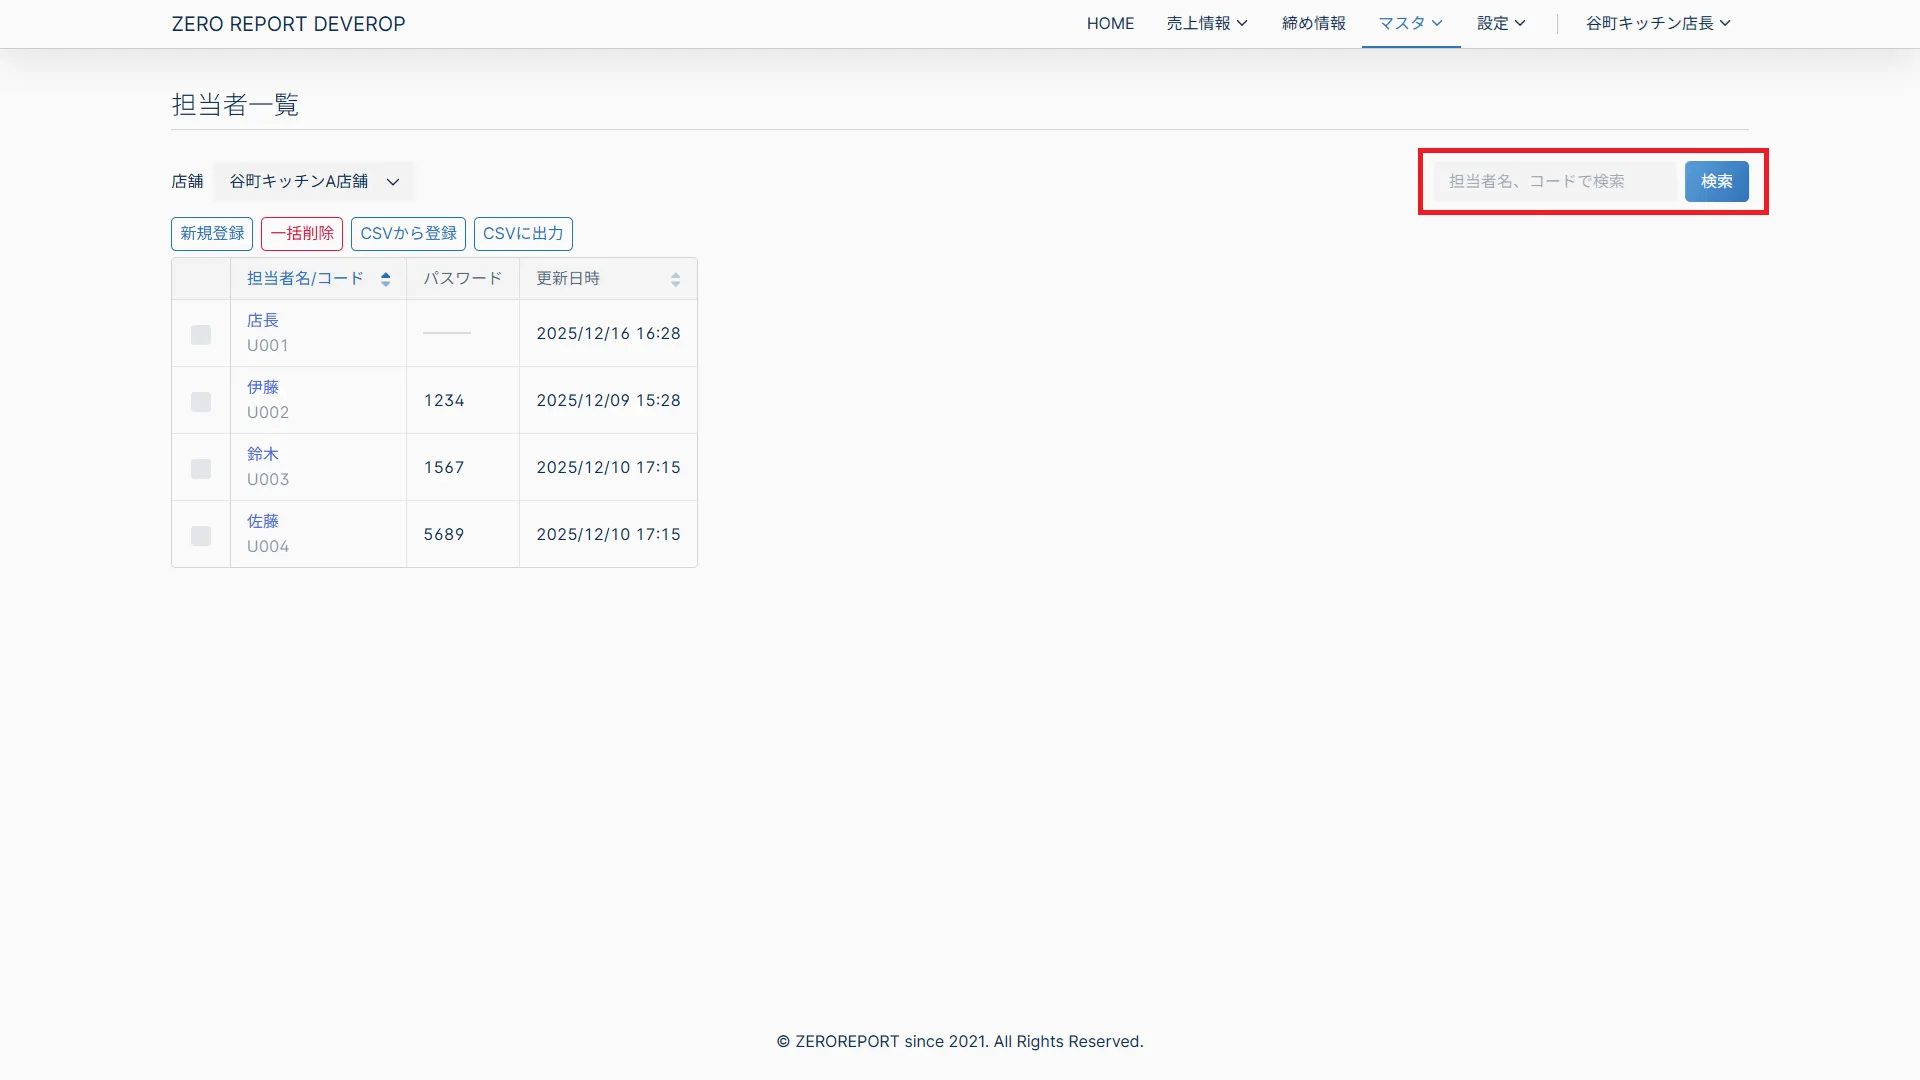This screenshot has width=1920, height=1080.
Task: Sort by 更新日時 column arrows
Action: click(675, 279)
